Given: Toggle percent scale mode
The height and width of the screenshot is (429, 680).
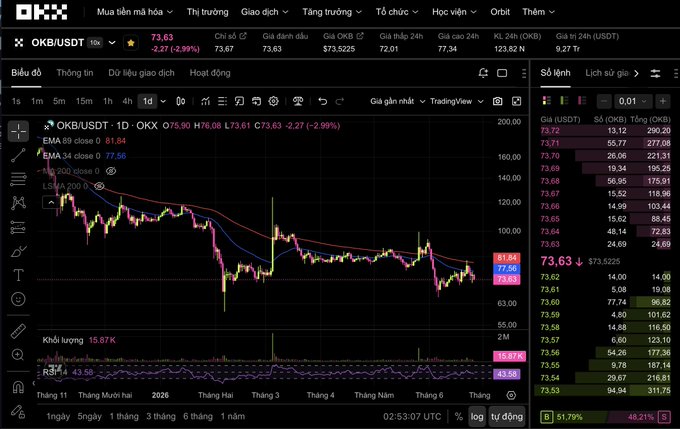Looking at the screenshot, I should point(458,417).
